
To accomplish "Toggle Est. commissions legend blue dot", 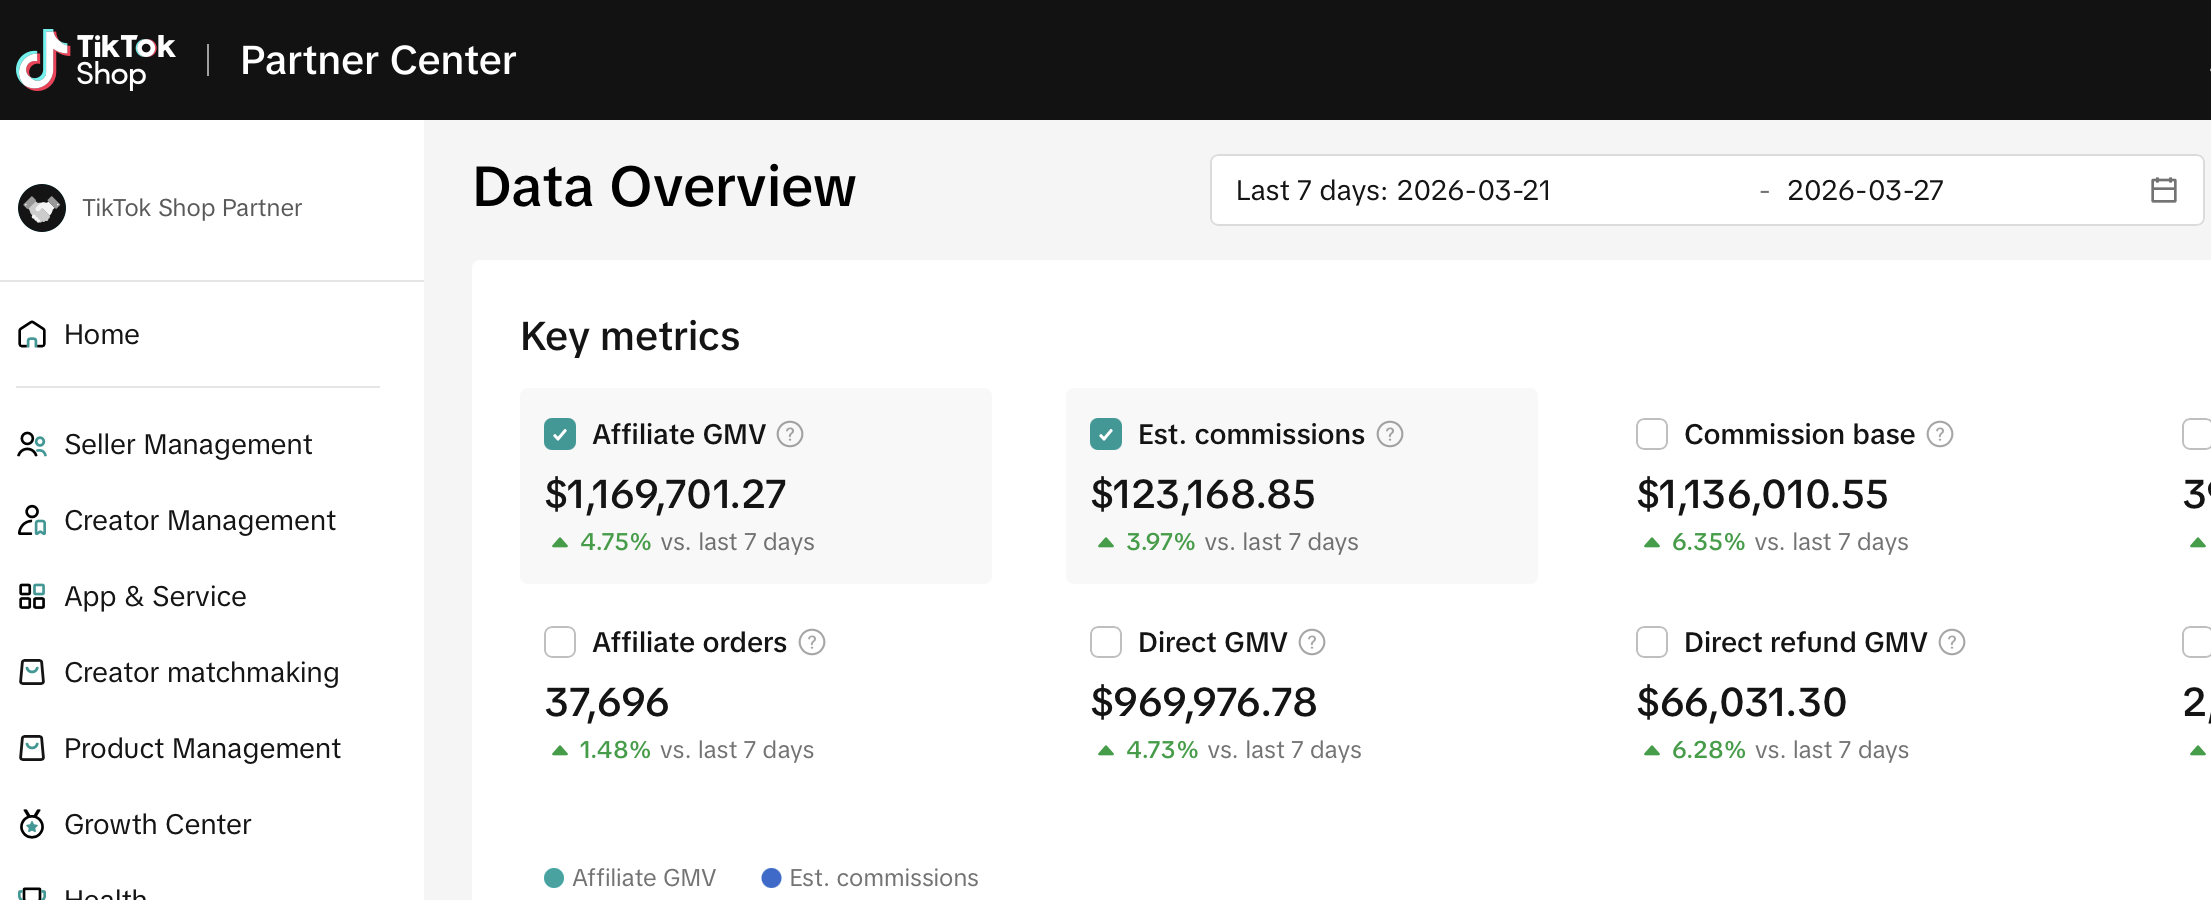I will 771,878.
